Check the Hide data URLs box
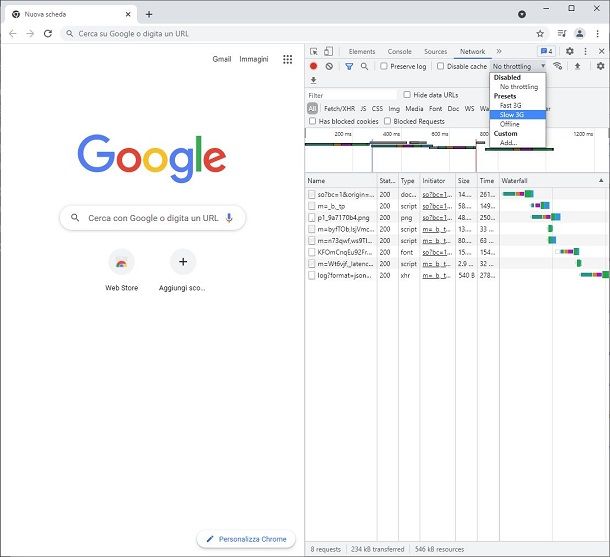The image size is (610, 557). pyautogui.click(x=407, y=95)
